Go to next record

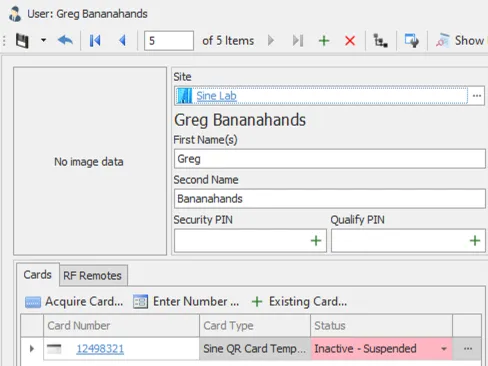pyautogui.click(x=271, y=41)
